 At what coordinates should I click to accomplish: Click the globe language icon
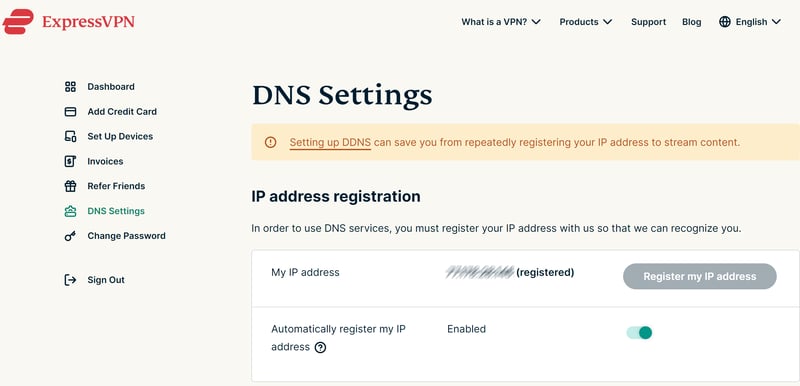coord(725,22)
